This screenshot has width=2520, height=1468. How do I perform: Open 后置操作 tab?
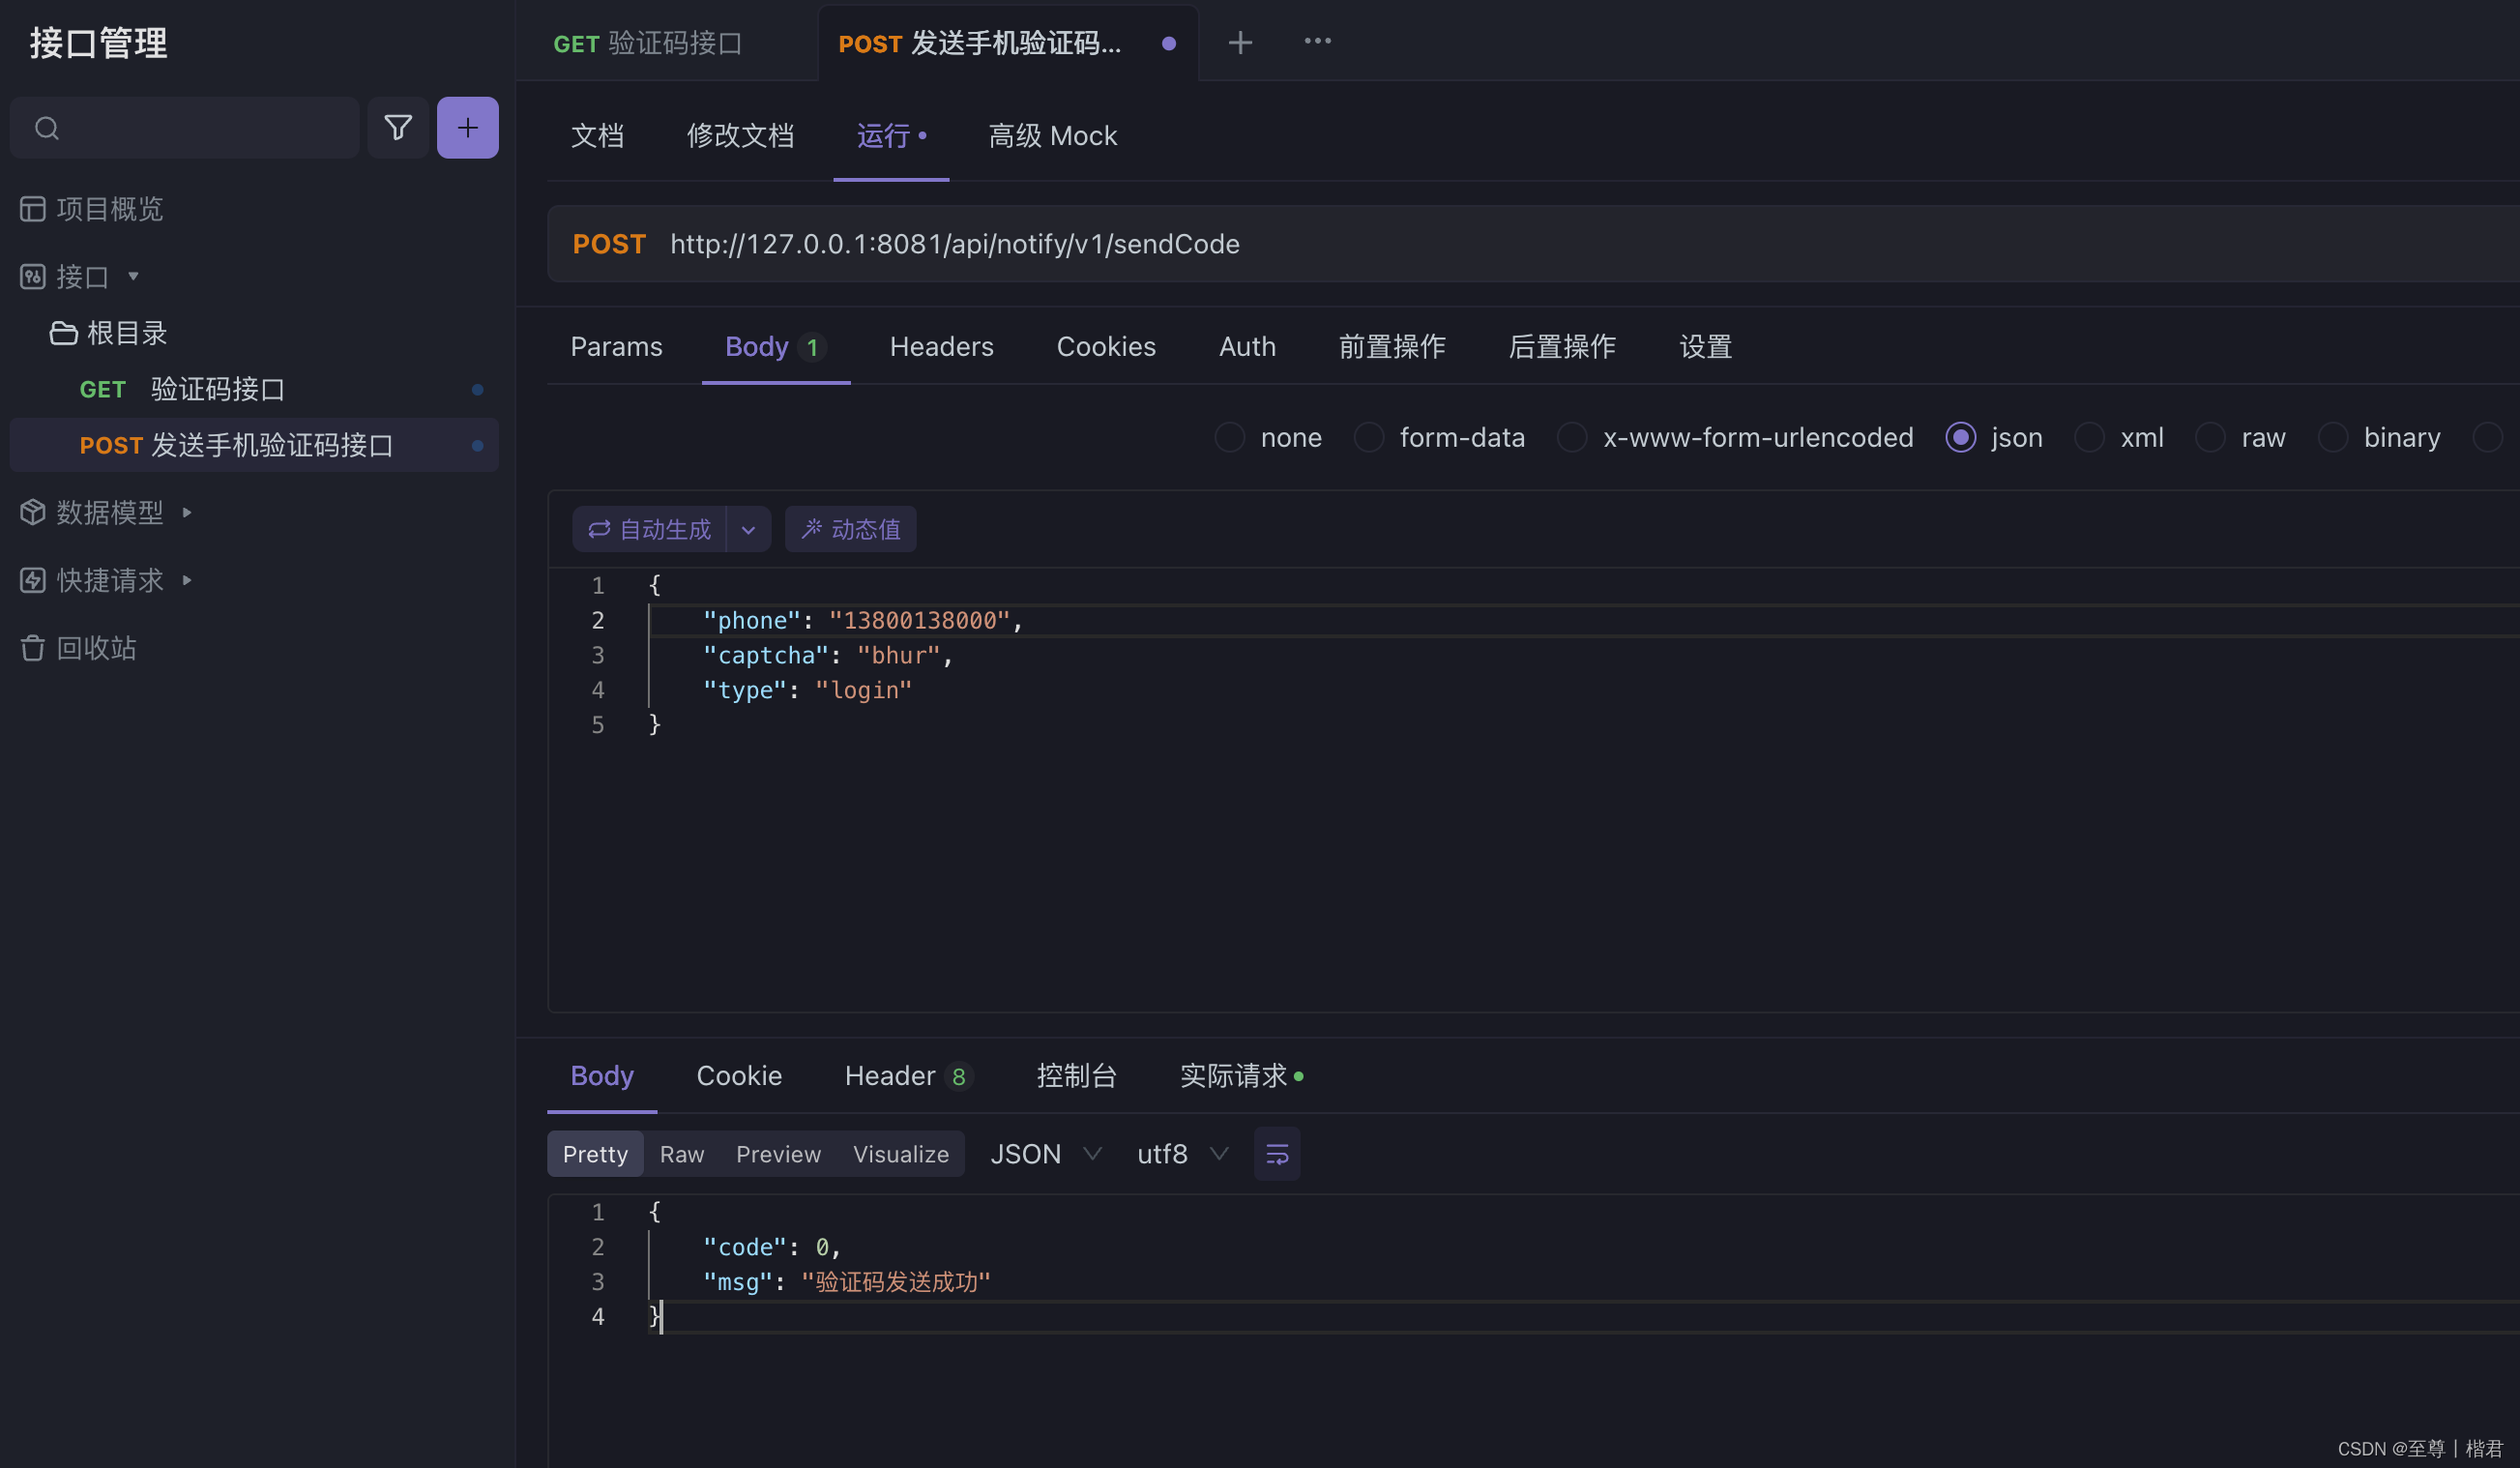click(x=1562, y=346)
